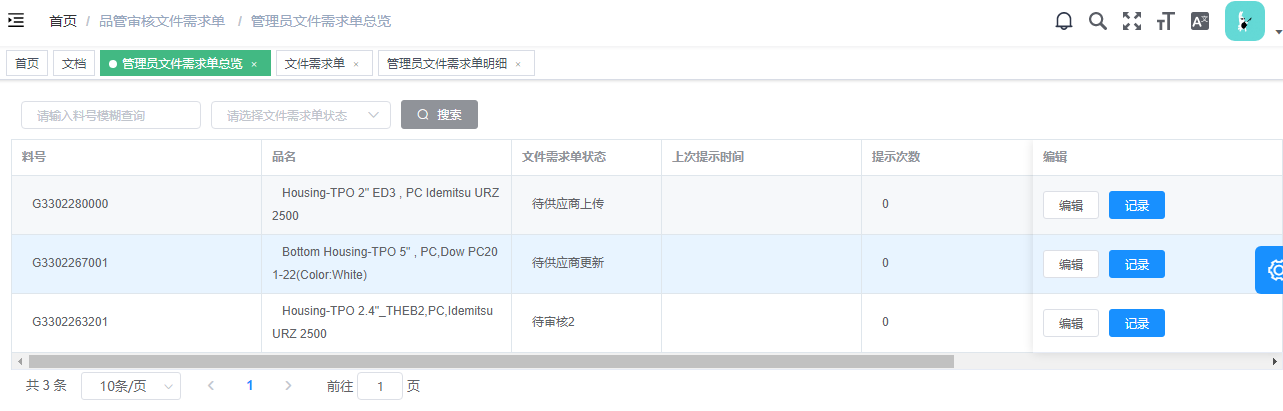Click the search magnifier icon in header
Viewport: 1283px width, 411px height.
point(1097,21)
